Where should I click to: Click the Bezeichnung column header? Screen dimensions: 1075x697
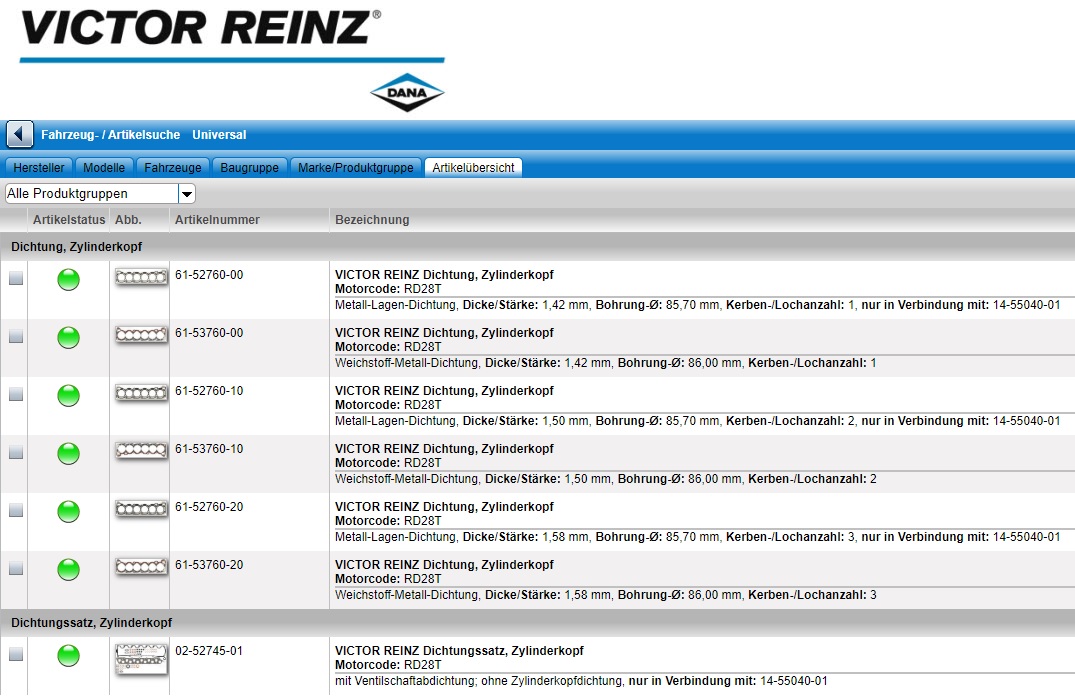[372, 220]
